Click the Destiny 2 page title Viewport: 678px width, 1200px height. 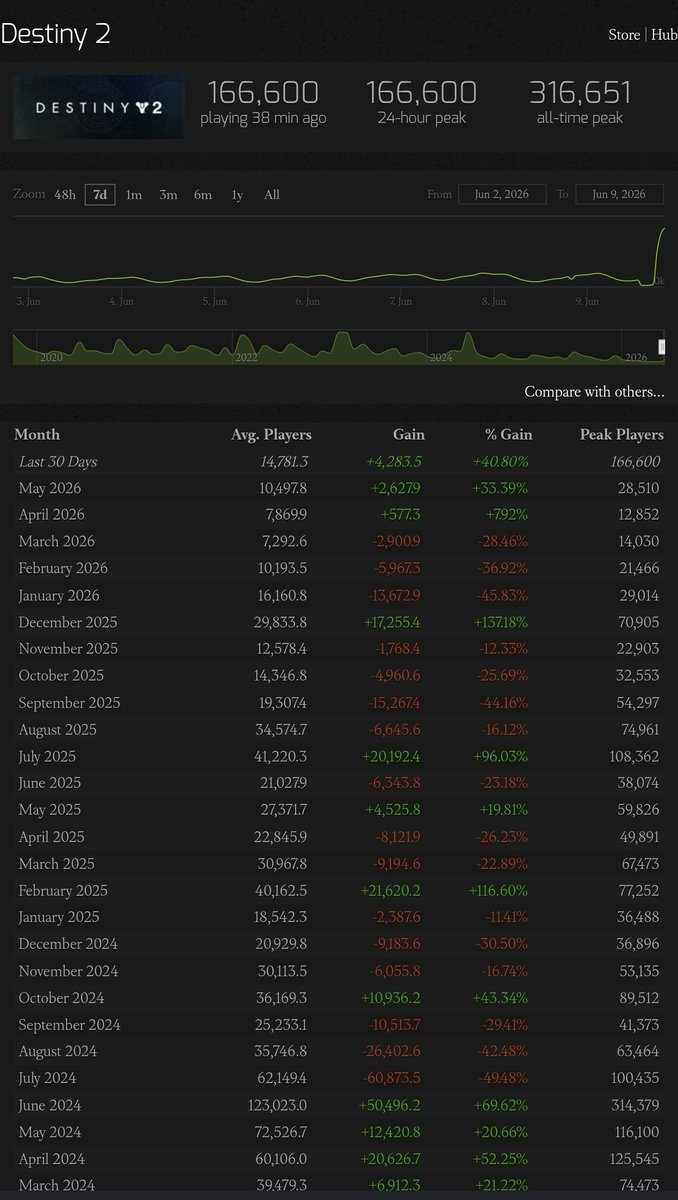(x=56, y=34)
